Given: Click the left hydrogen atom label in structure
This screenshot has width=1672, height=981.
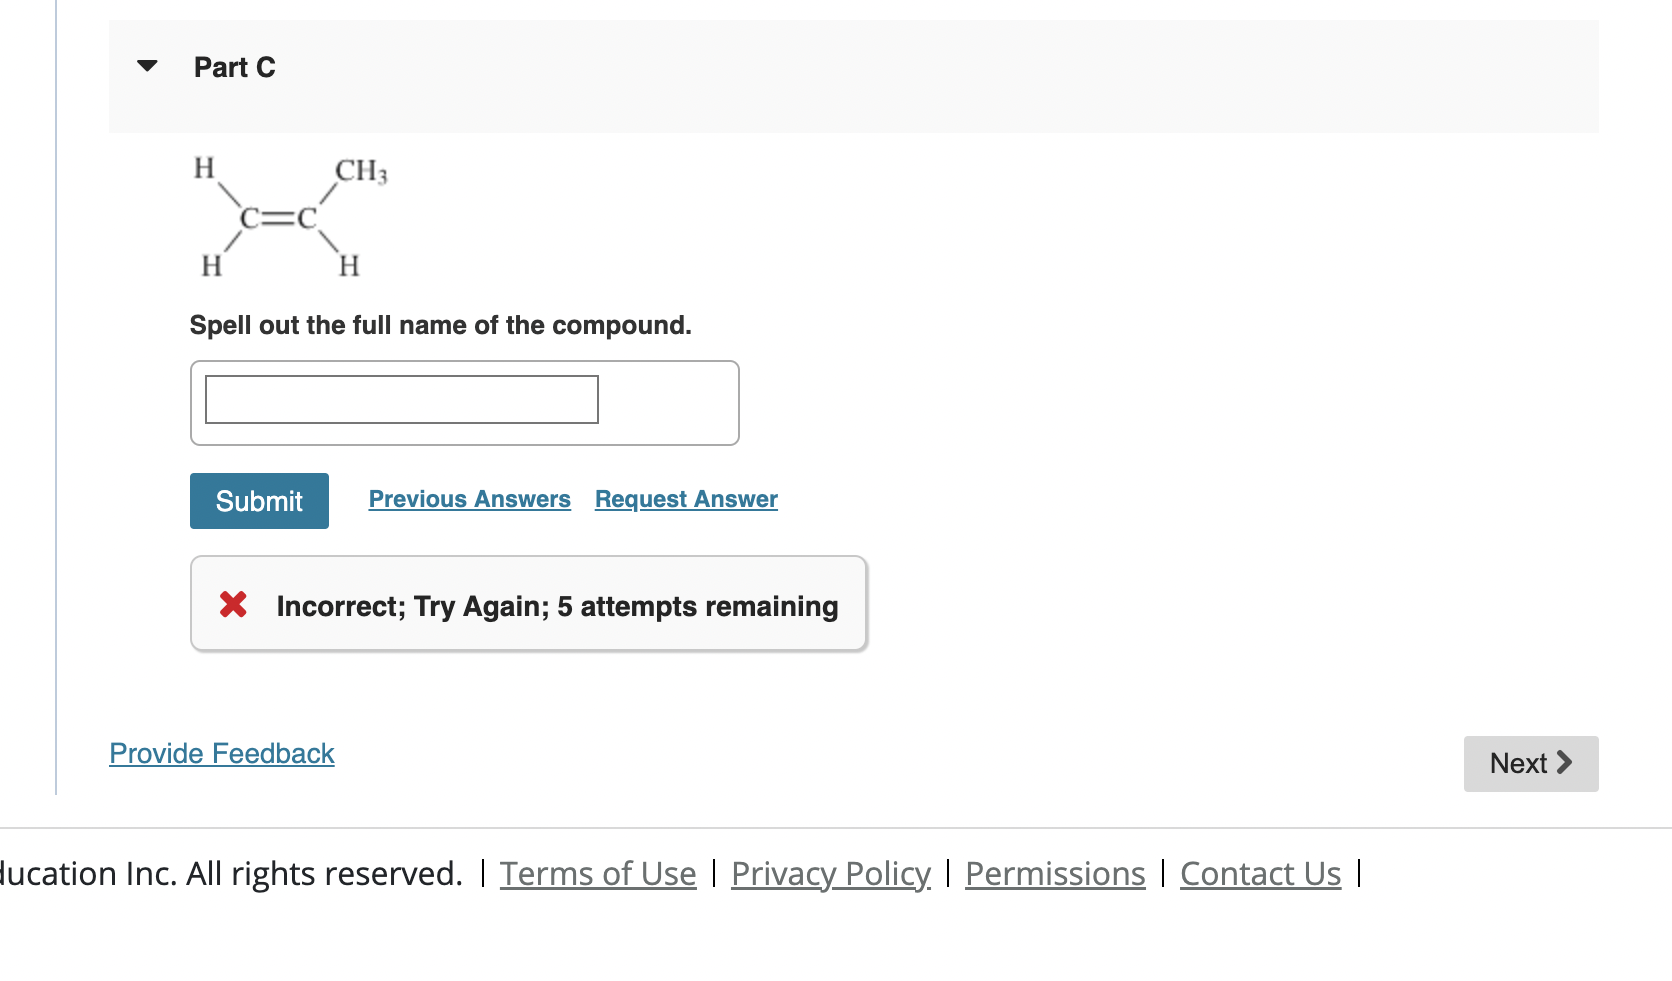Looking at the screenshot, I should click(x=202, y=169).
